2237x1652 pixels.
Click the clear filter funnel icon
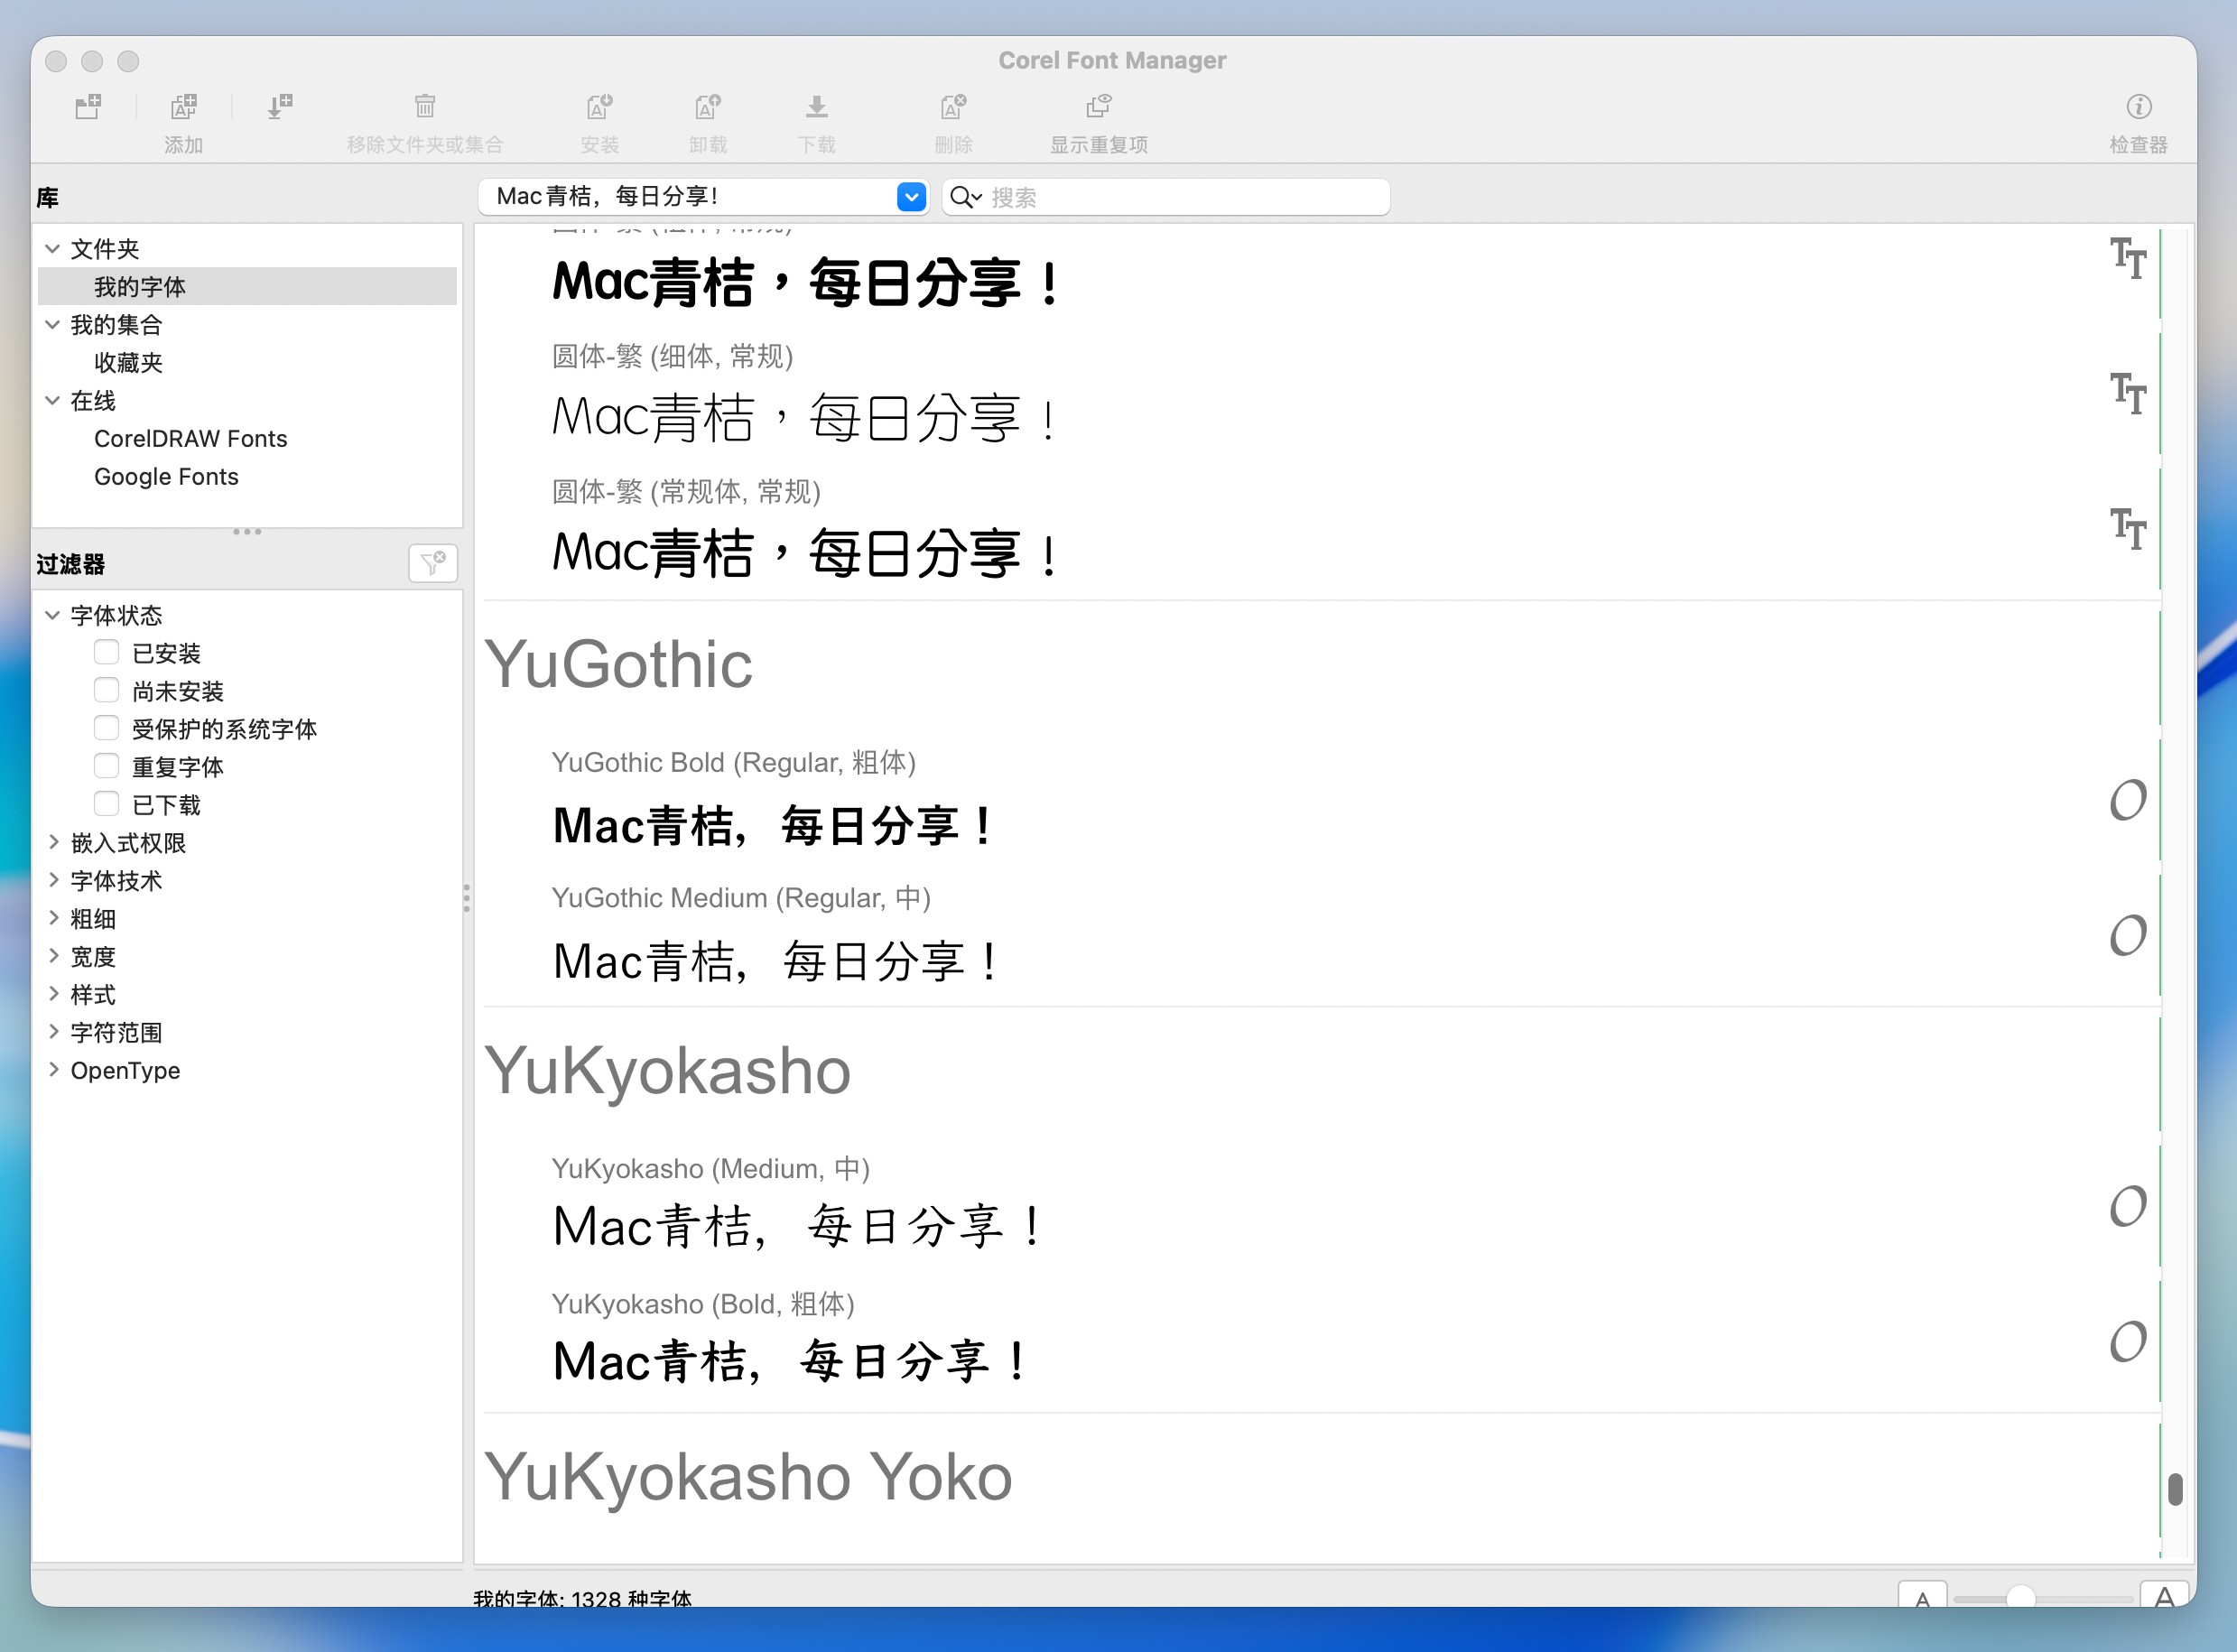coord(433,563)
